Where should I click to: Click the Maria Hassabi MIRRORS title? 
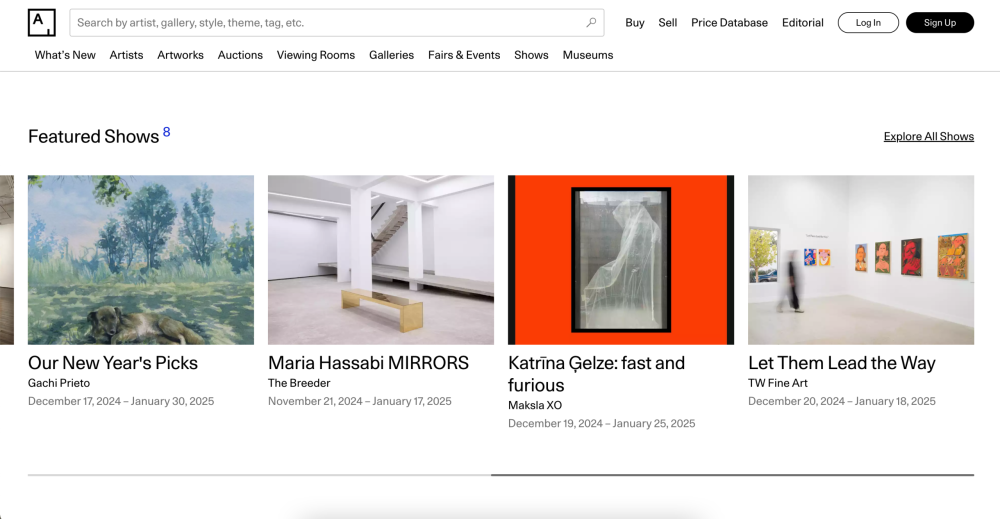tap(368, 363)
